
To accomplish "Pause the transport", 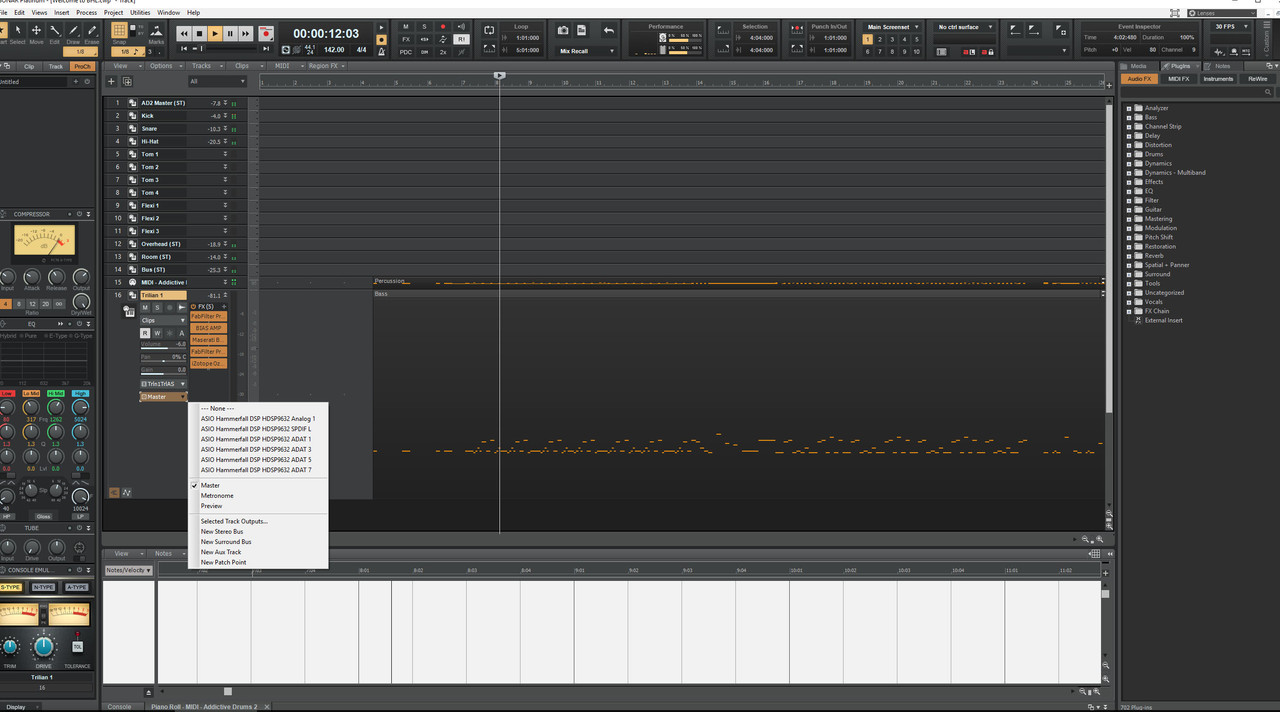I will (x=231, y=33).
